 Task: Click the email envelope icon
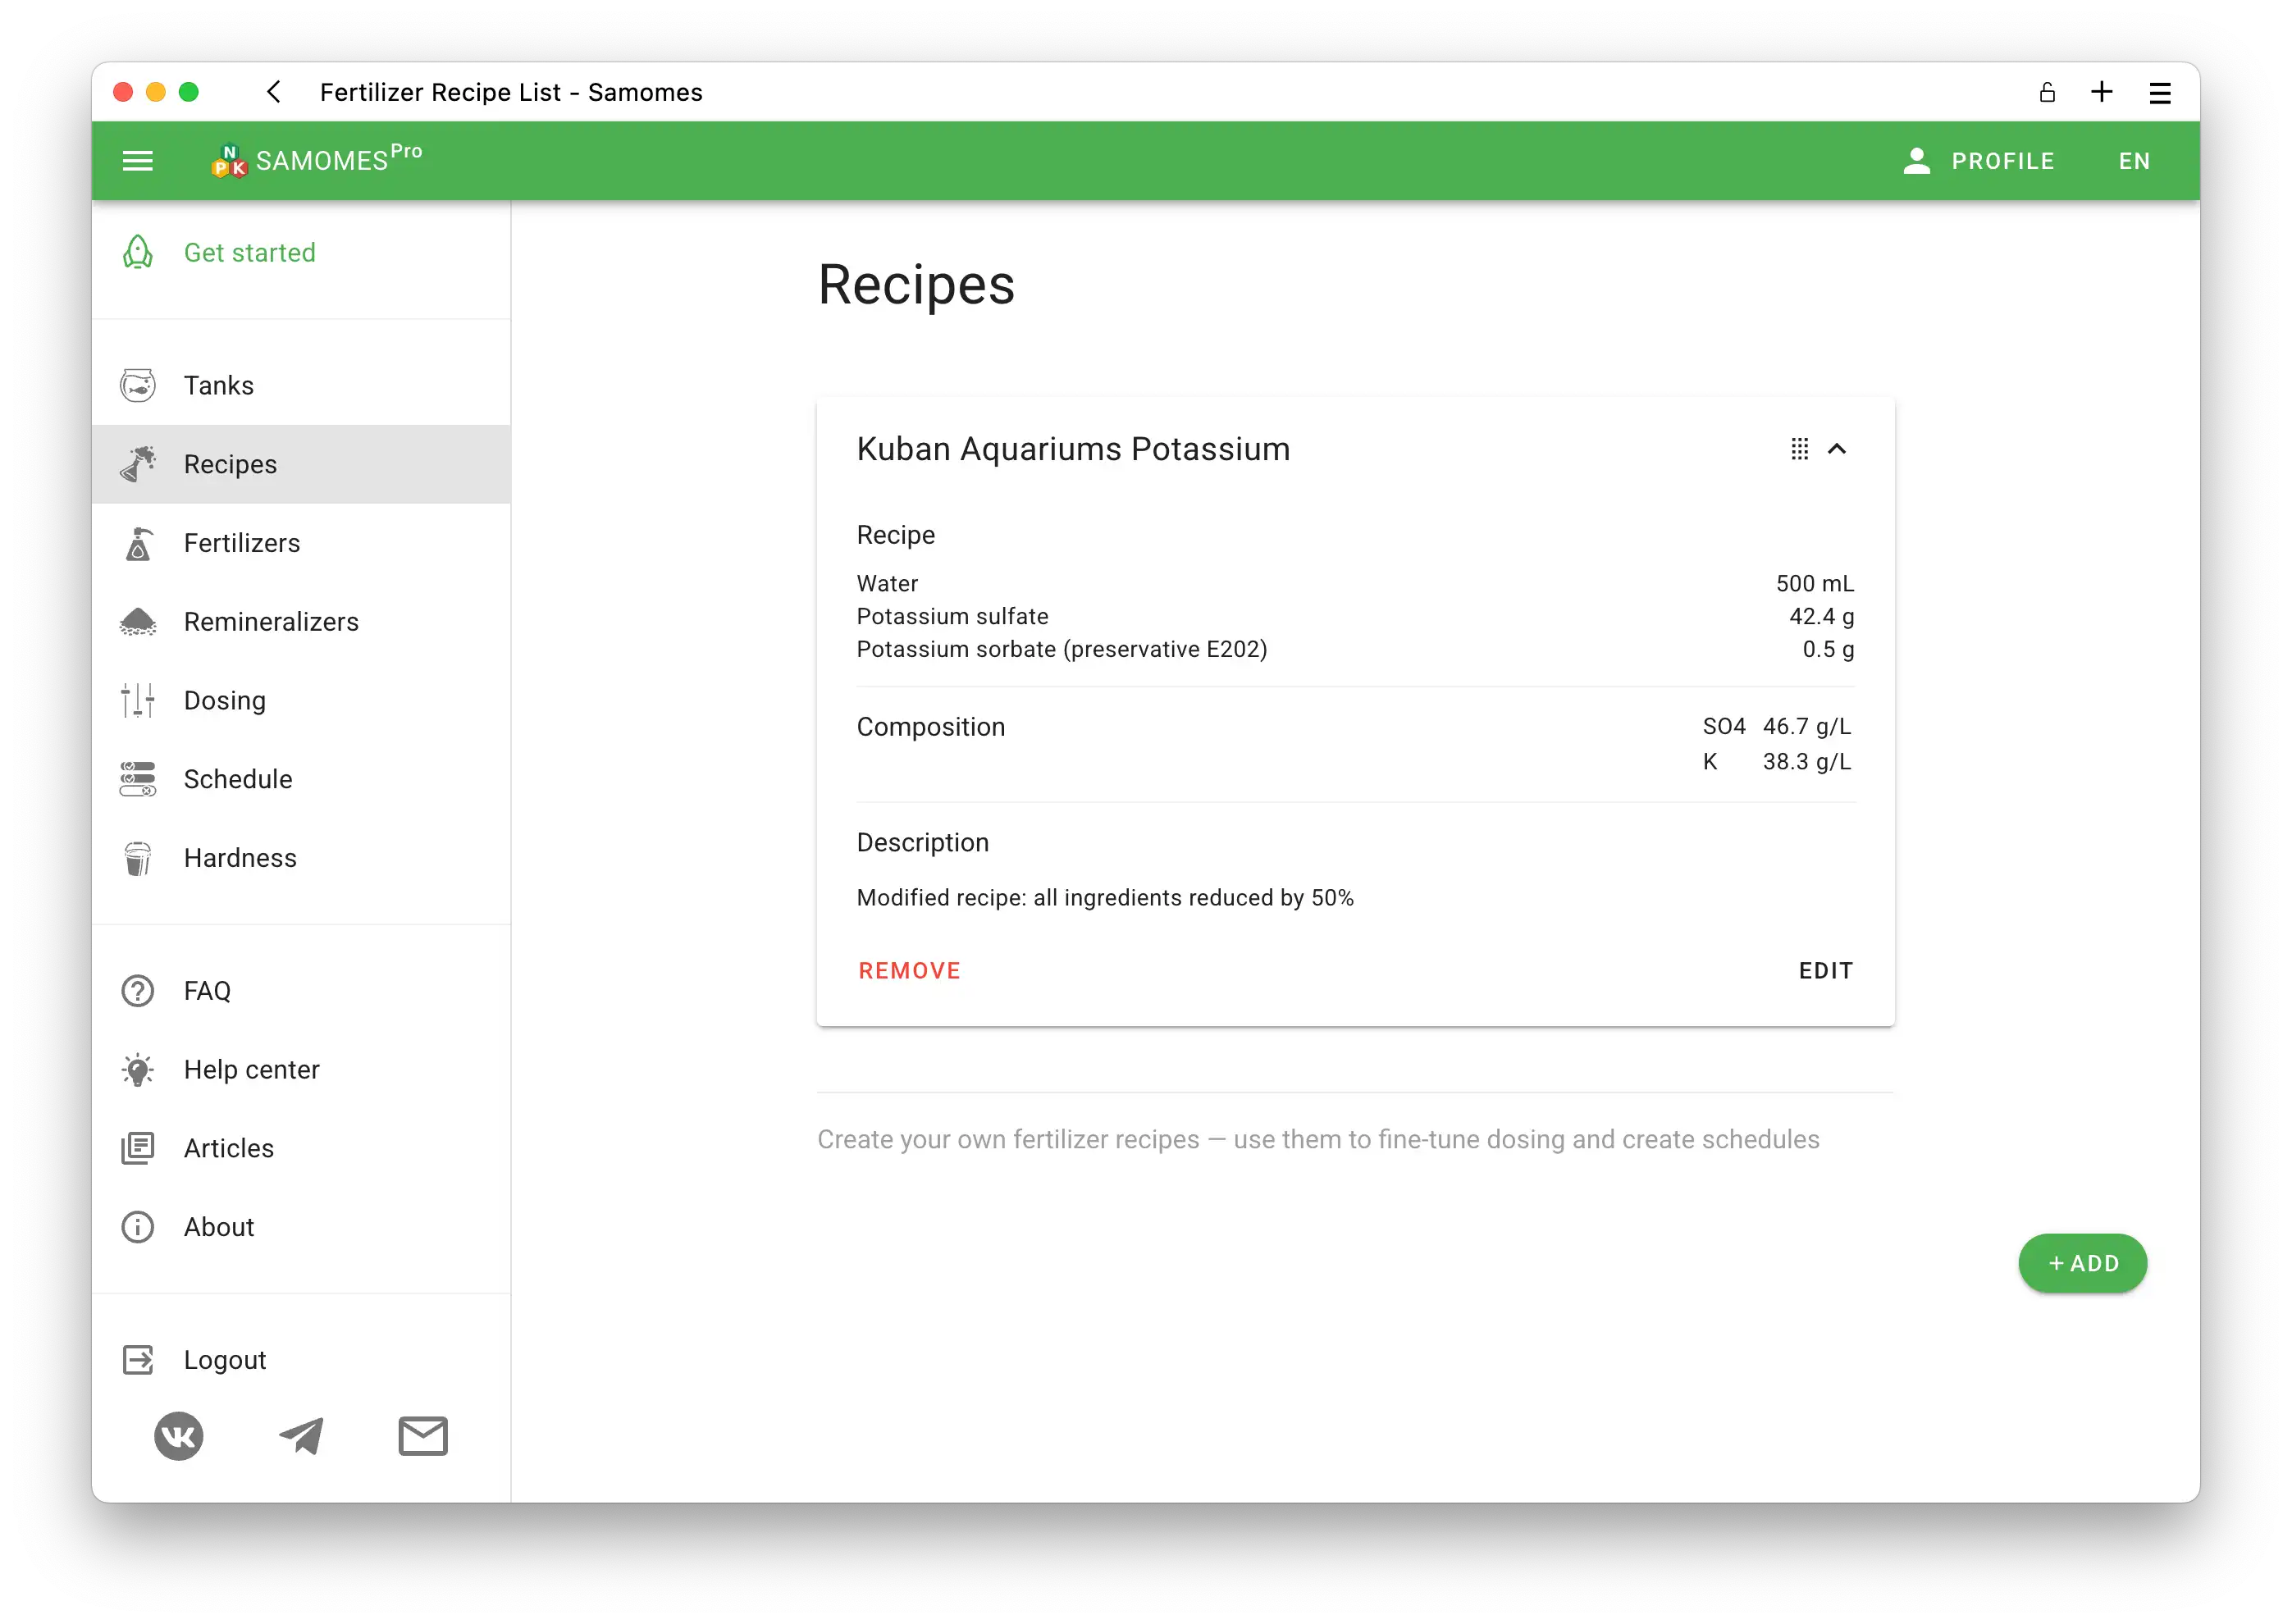click(x=423, y=1436)
